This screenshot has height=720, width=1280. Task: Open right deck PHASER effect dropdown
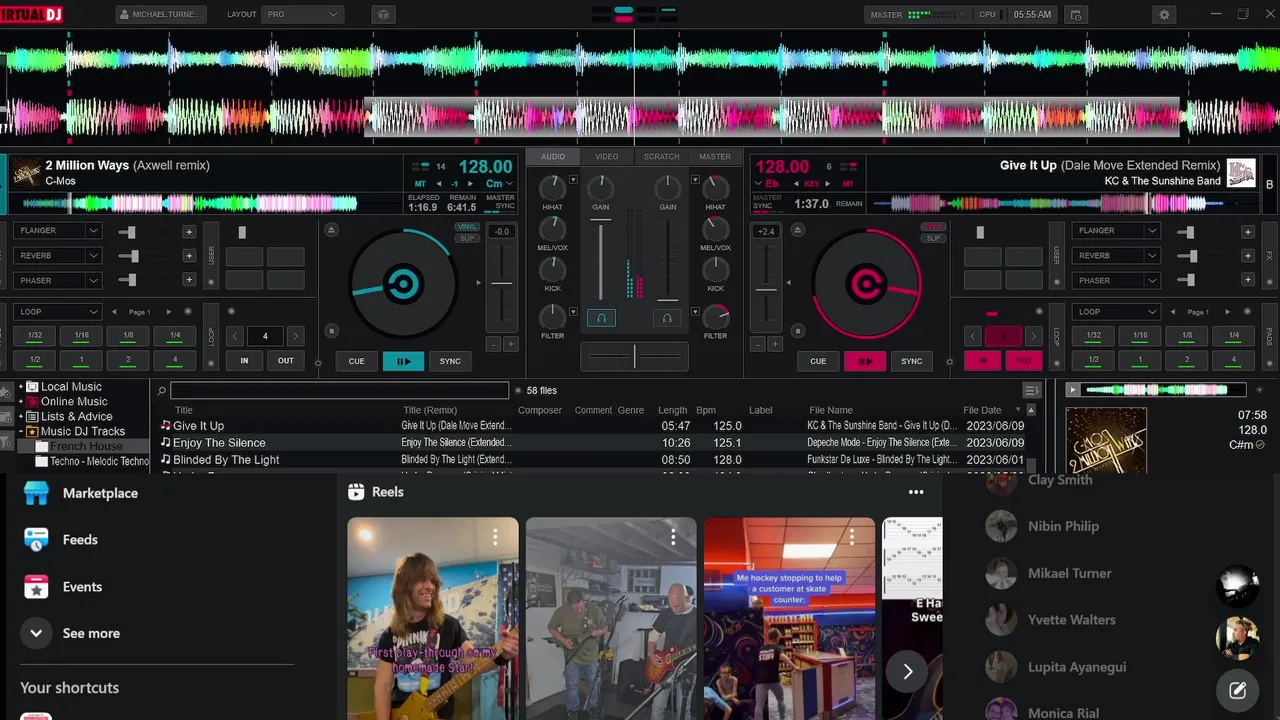[x=1152, y=281]
